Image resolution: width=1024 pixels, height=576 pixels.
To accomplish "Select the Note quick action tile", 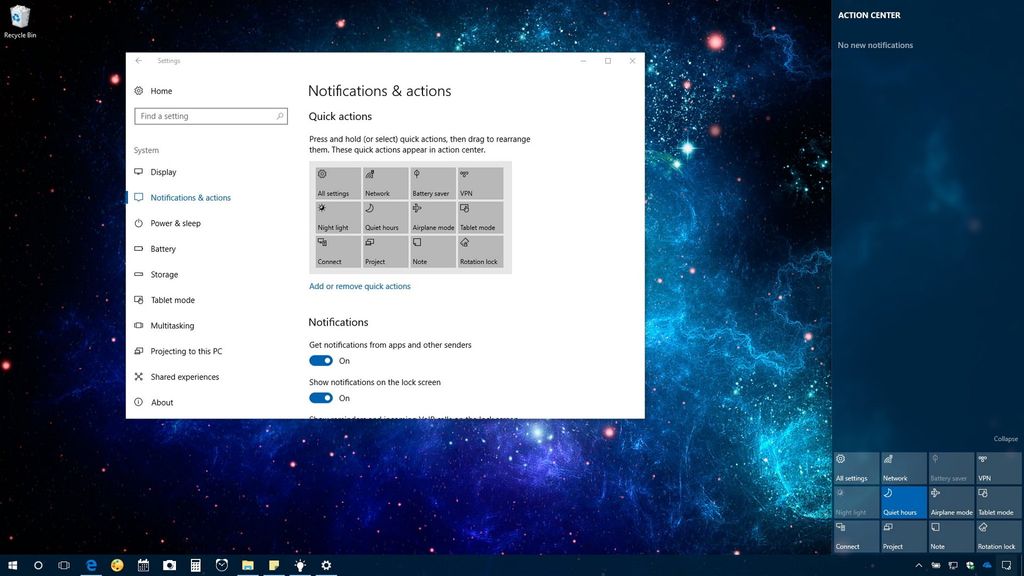I will pyautogui.click(x=432, y=250).
